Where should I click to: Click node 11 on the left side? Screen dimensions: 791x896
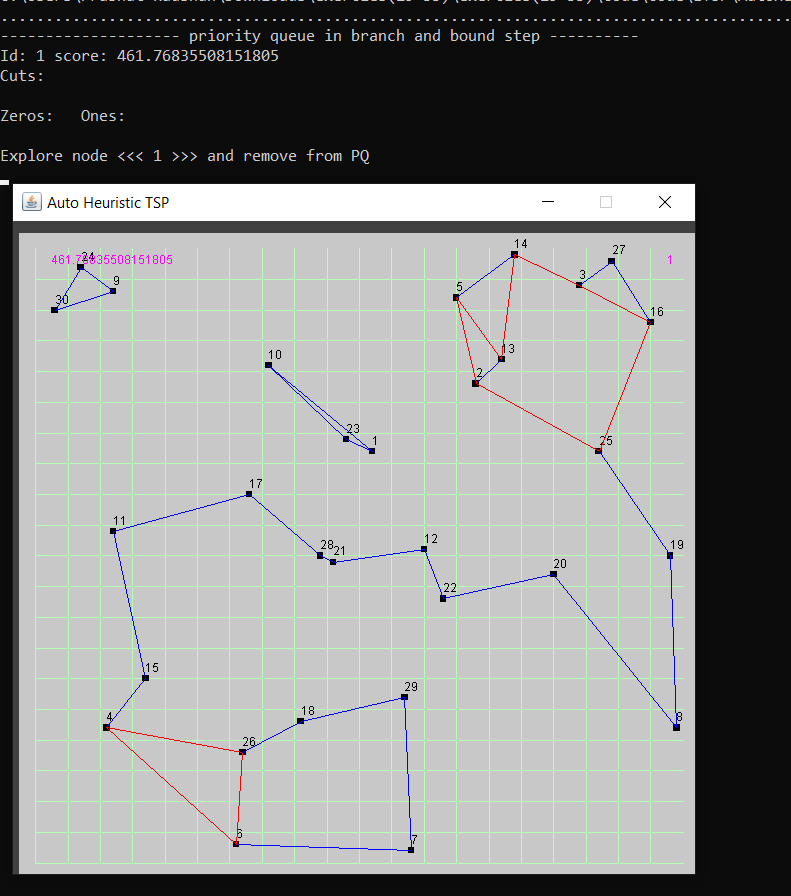click(x=113, y=531)
